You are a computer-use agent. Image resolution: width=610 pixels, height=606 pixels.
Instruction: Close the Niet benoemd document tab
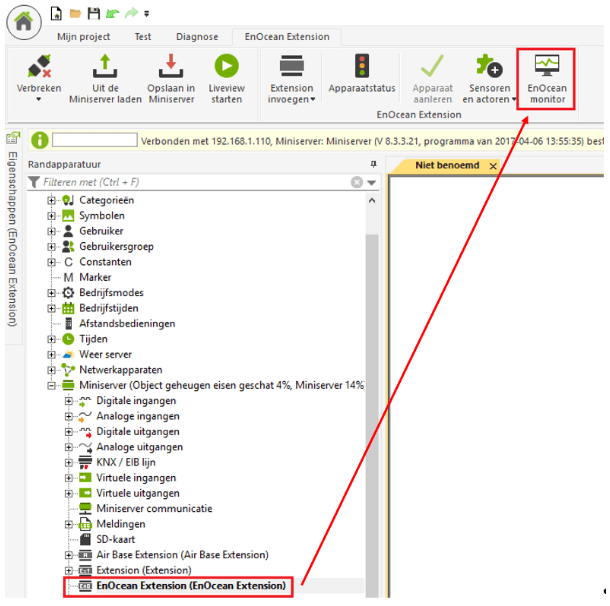(494, 166)
